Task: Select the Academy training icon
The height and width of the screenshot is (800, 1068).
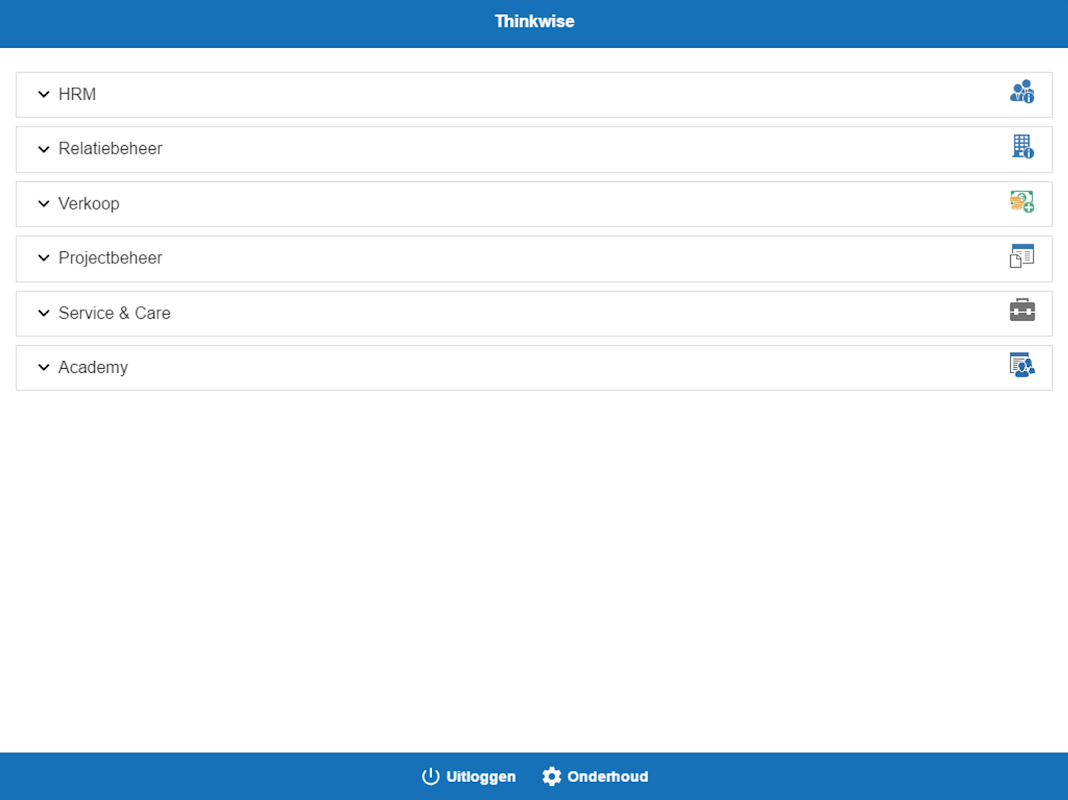Action: coord(1022,365)
